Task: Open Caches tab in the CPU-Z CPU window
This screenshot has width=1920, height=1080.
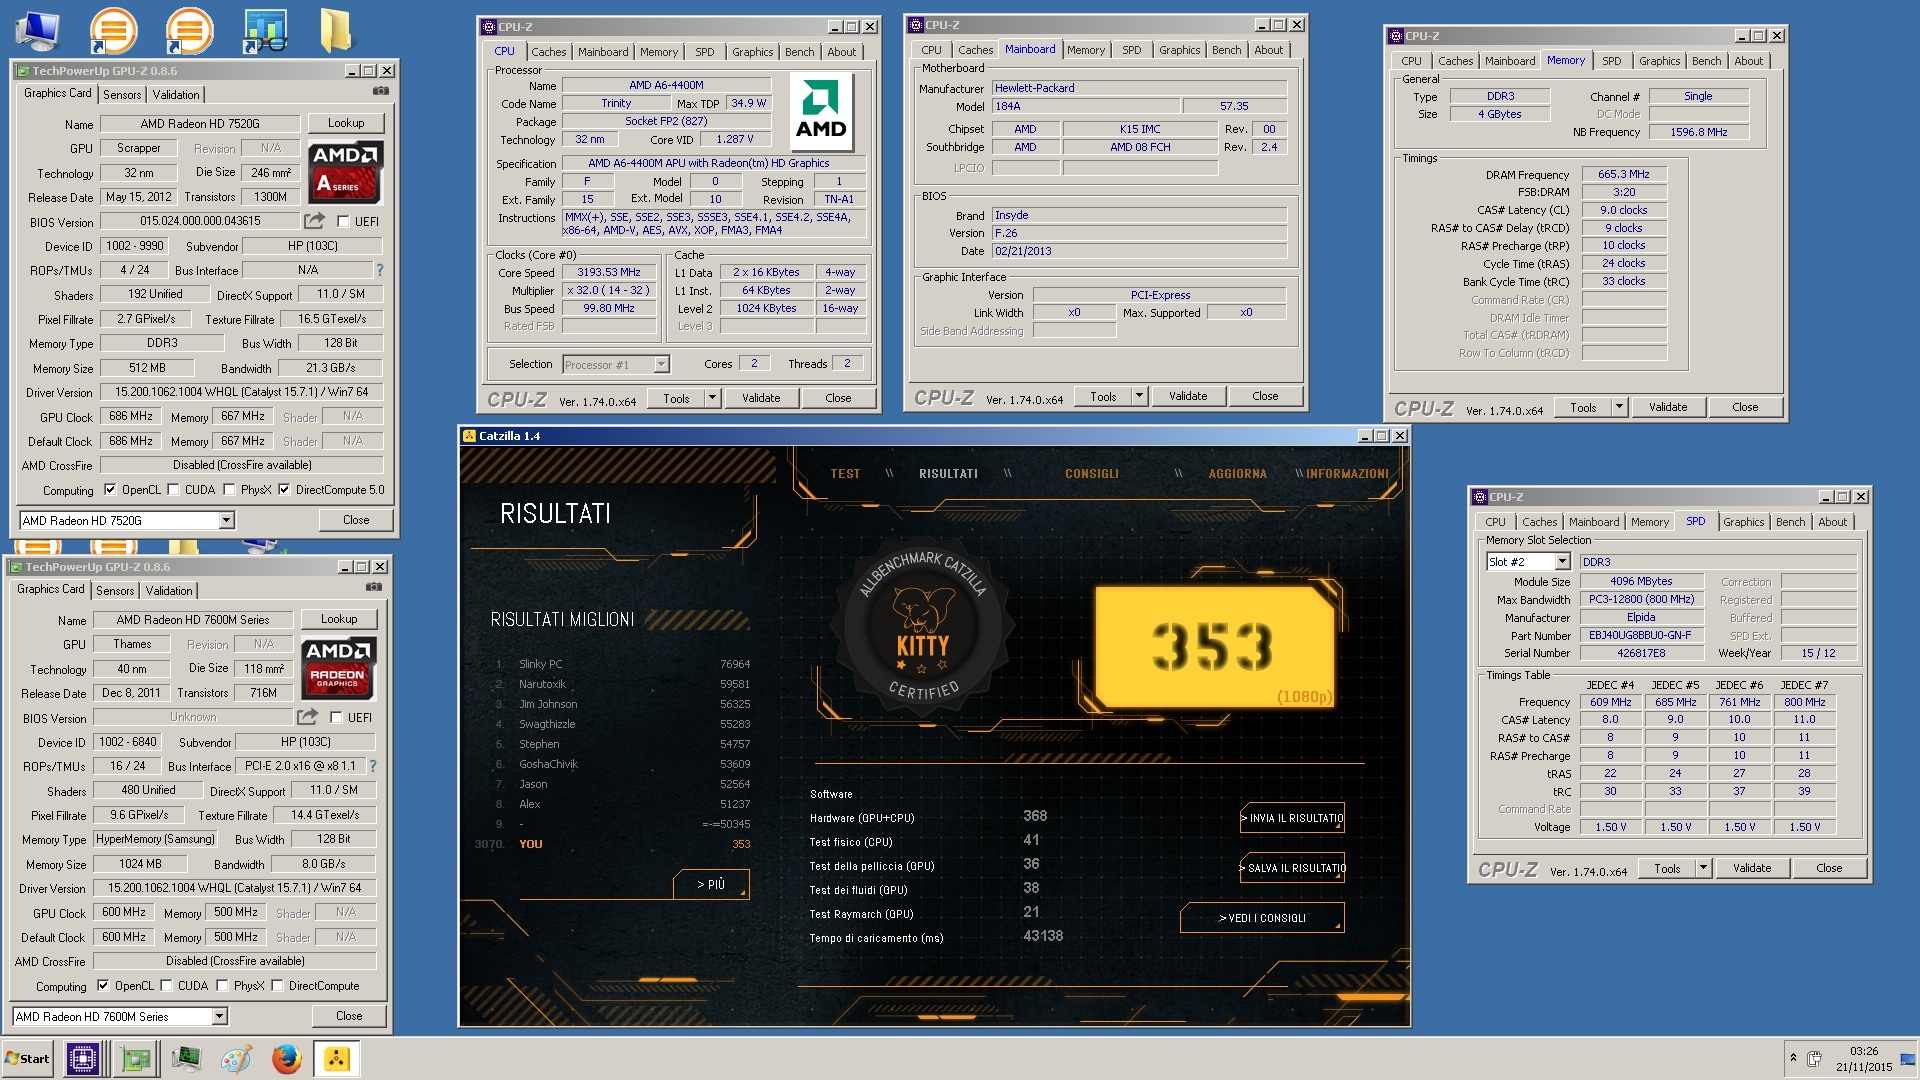Action: click(548, 52)
